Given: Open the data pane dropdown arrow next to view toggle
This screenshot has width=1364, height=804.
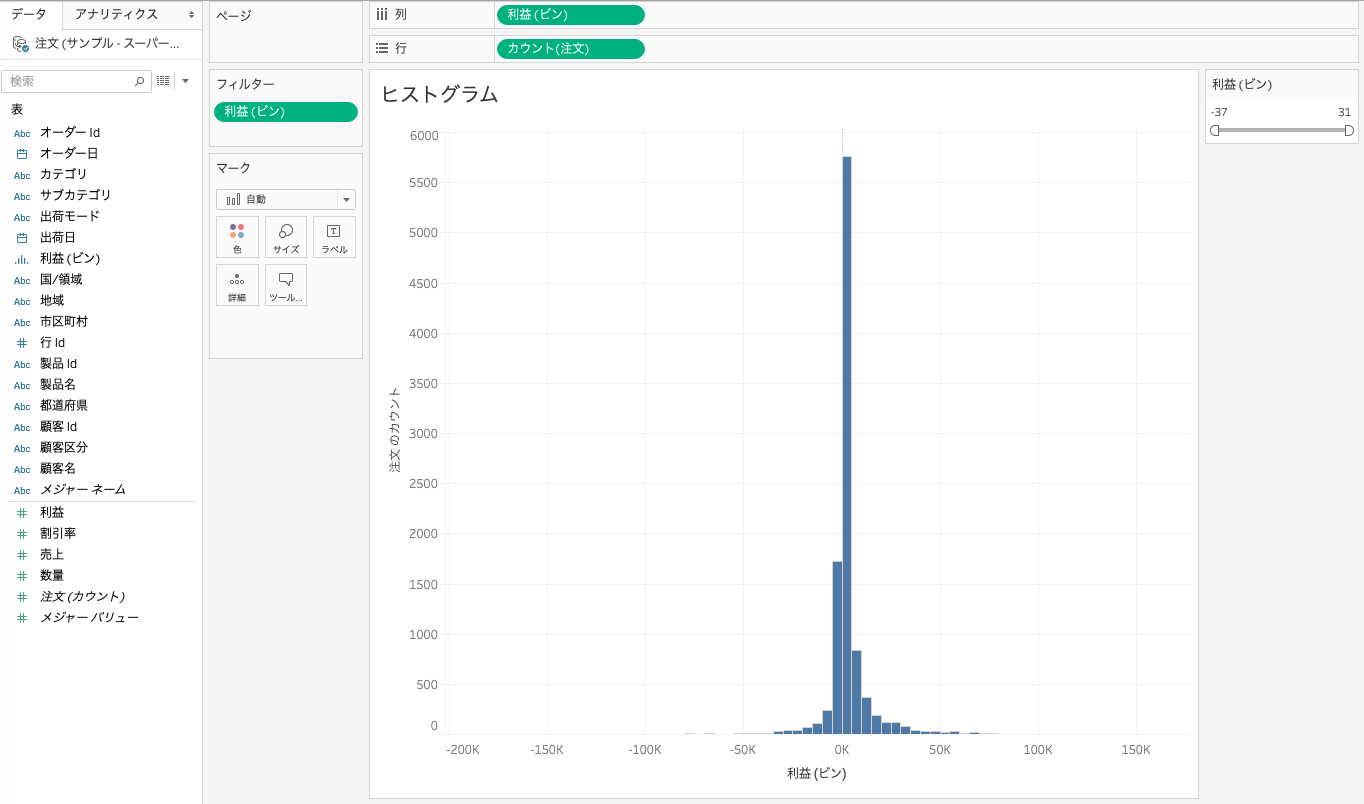Looking at the screenshot, I should [185, 81].
